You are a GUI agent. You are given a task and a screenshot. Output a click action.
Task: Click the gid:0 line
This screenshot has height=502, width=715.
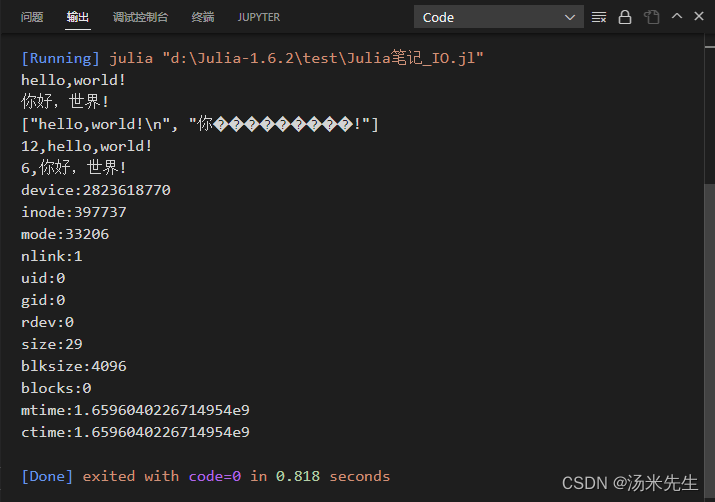[x=43, y=300]
